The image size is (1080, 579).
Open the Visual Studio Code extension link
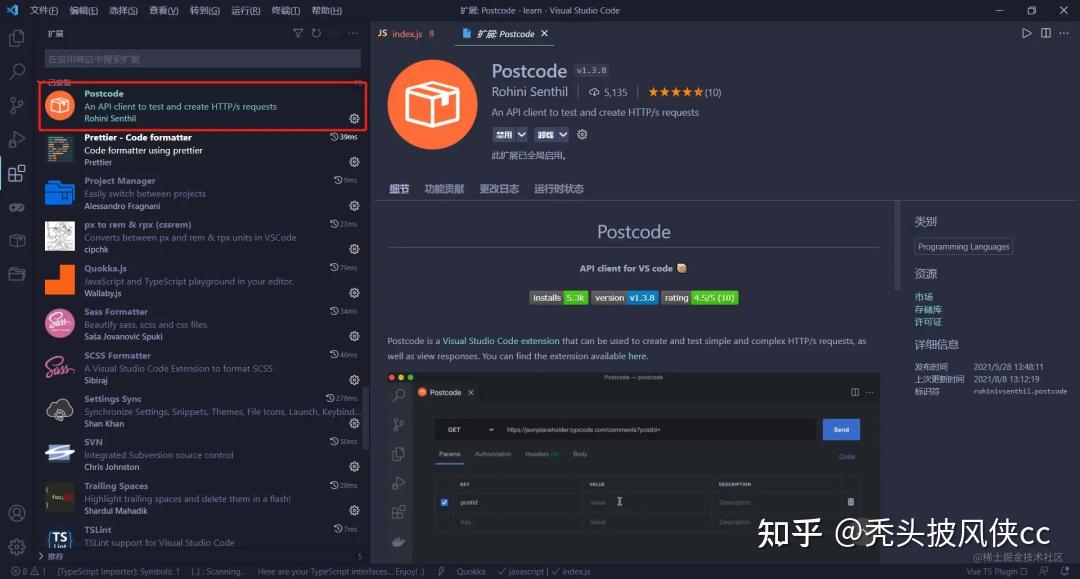click(501, 341)
